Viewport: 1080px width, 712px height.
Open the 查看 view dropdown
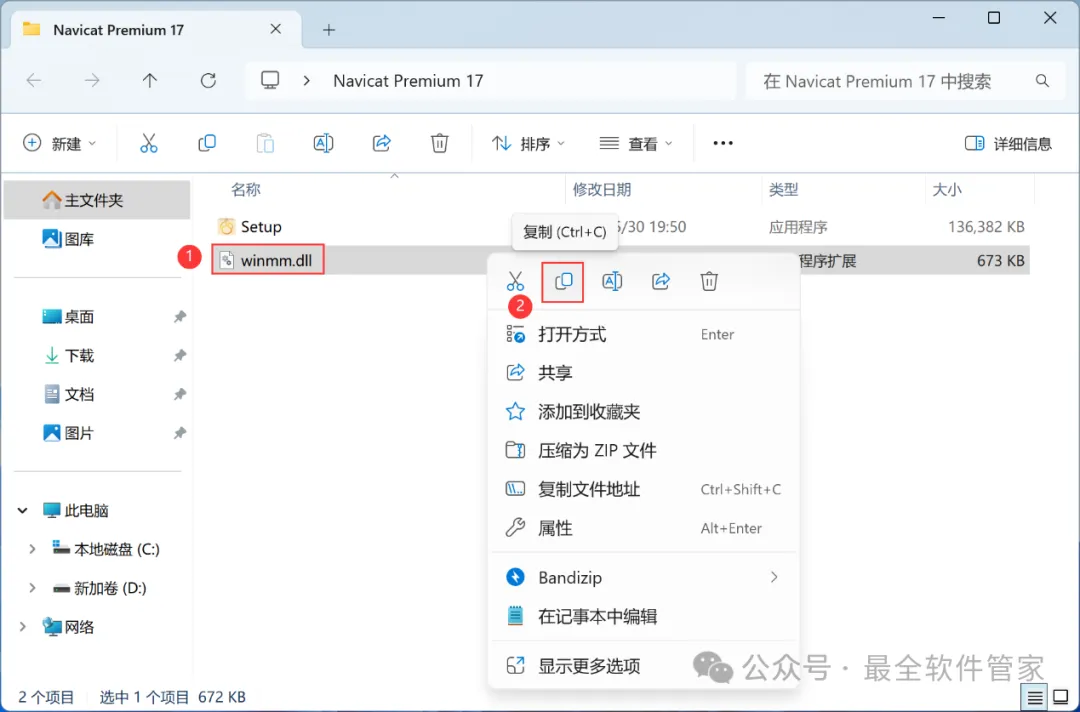tap(636, 143)
